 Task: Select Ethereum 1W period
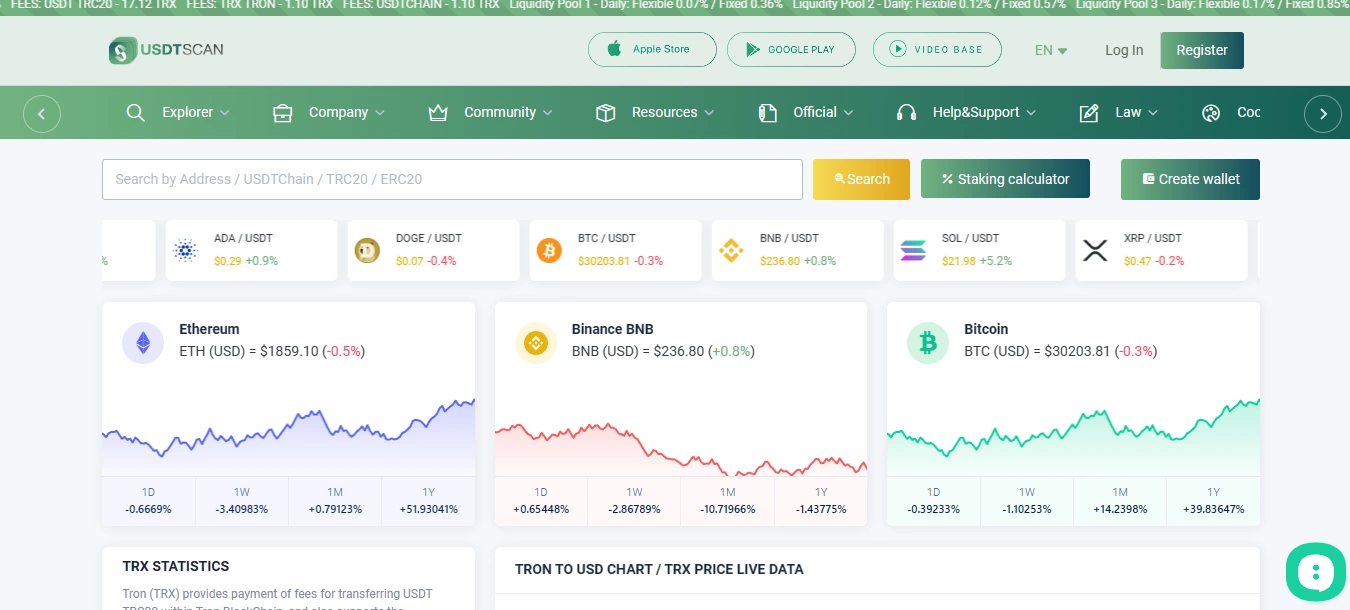coord(242,500)
